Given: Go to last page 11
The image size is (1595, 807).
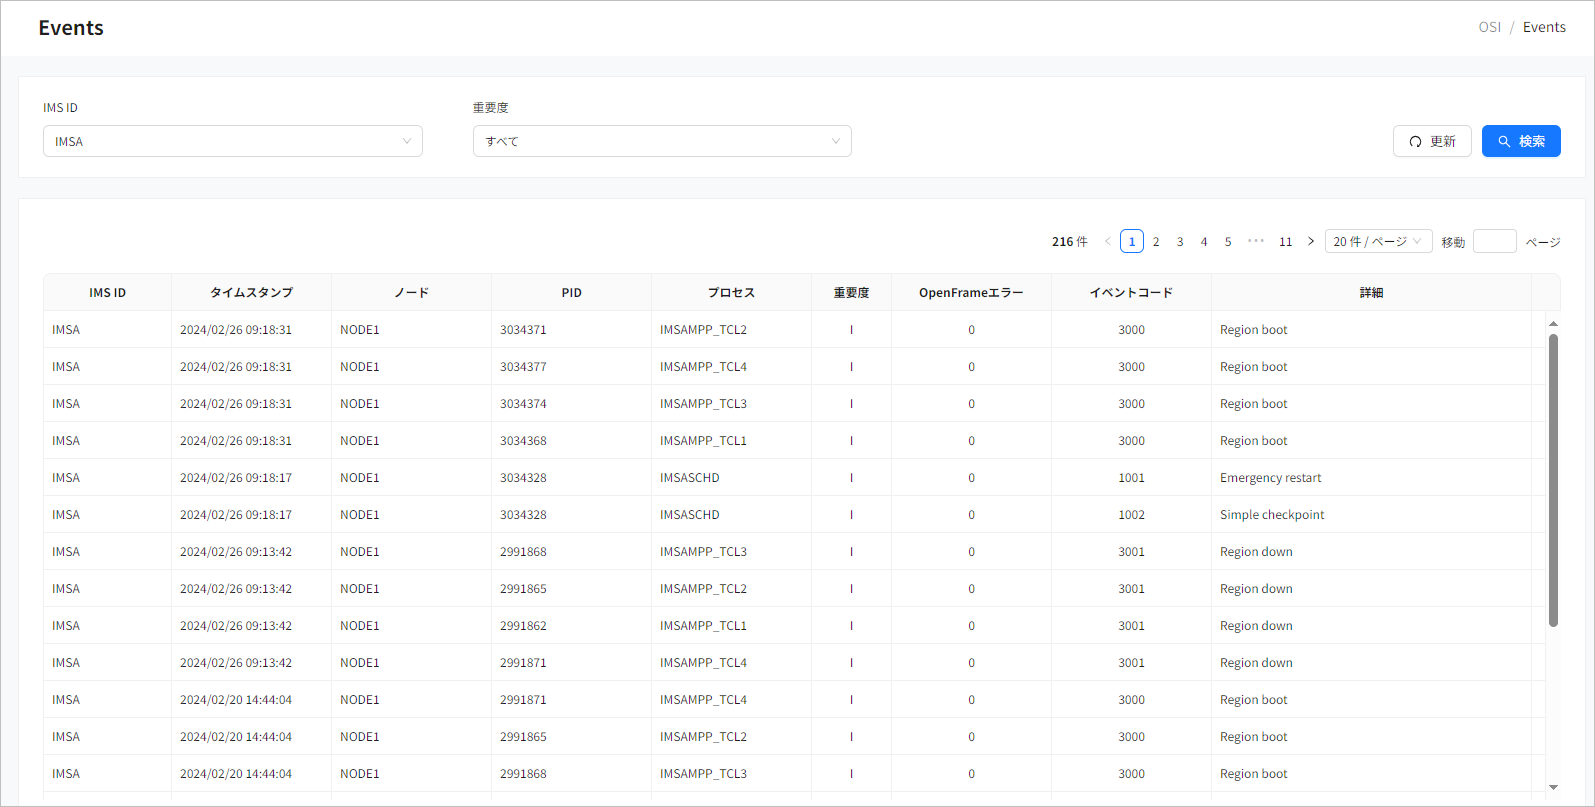Looking at the screenshot, I should (1285, 241).
